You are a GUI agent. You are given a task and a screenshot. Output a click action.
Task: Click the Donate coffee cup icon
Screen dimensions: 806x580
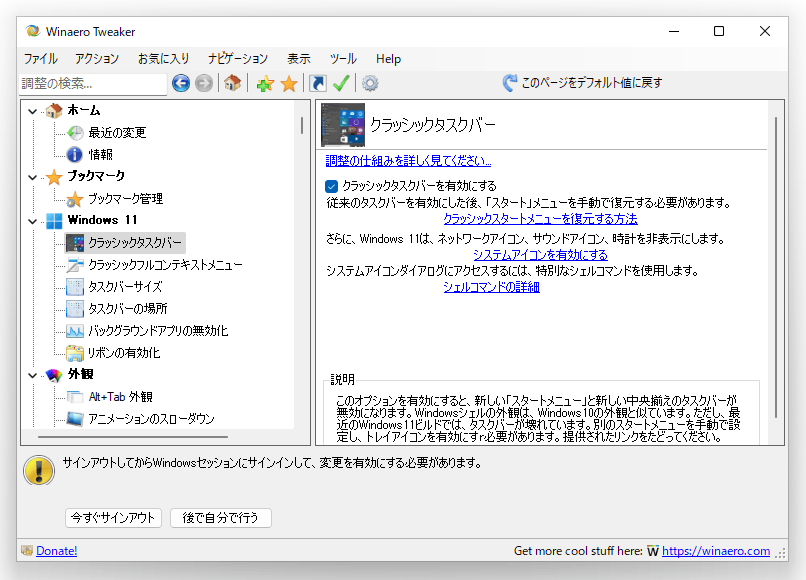[27, 551]
